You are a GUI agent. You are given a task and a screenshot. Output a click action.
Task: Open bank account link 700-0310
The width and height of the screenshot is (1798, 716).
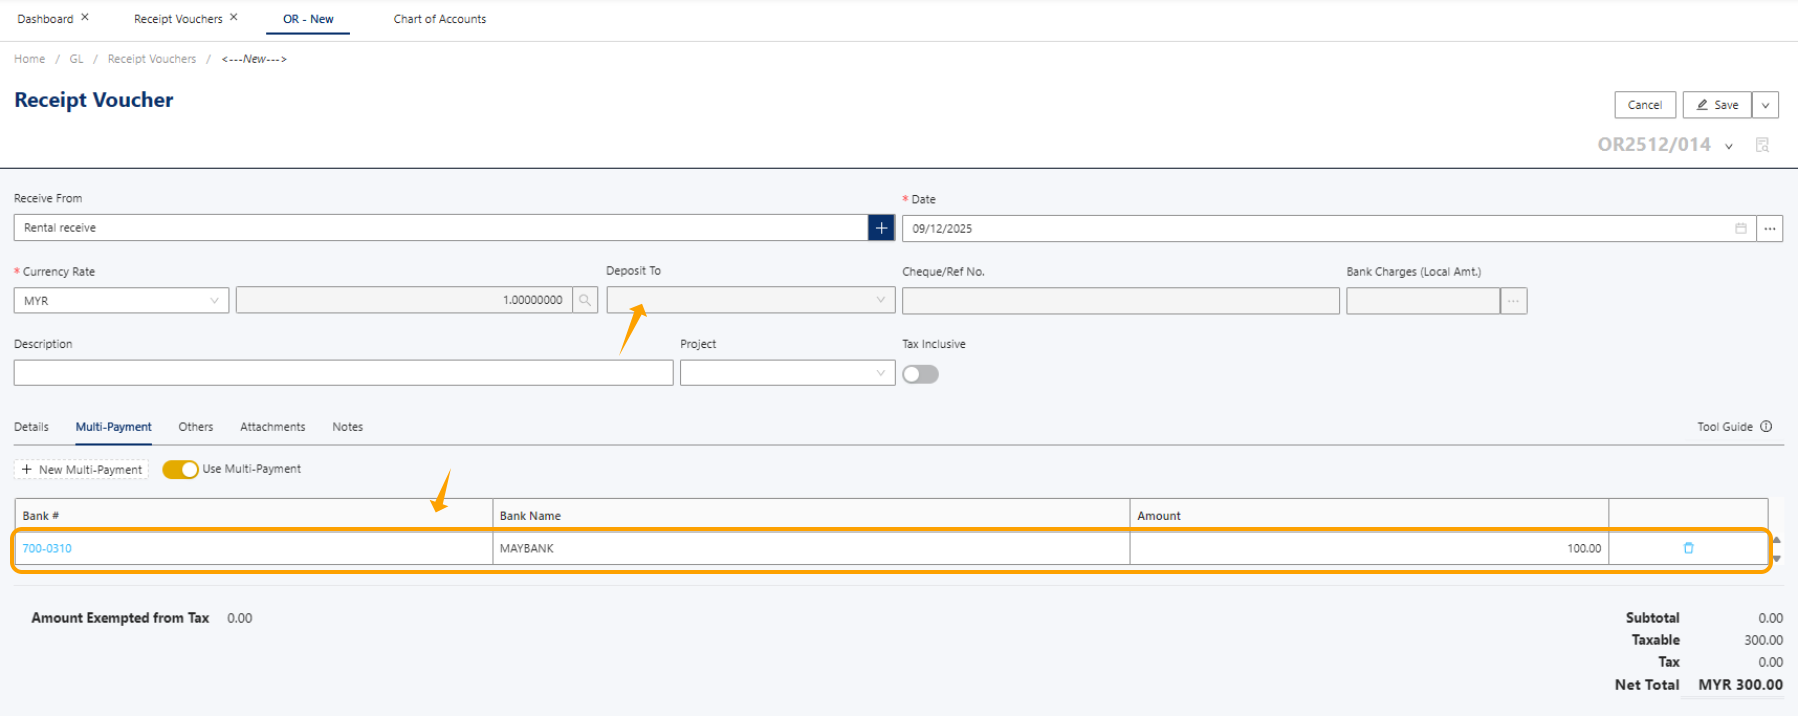click(47, 548)
